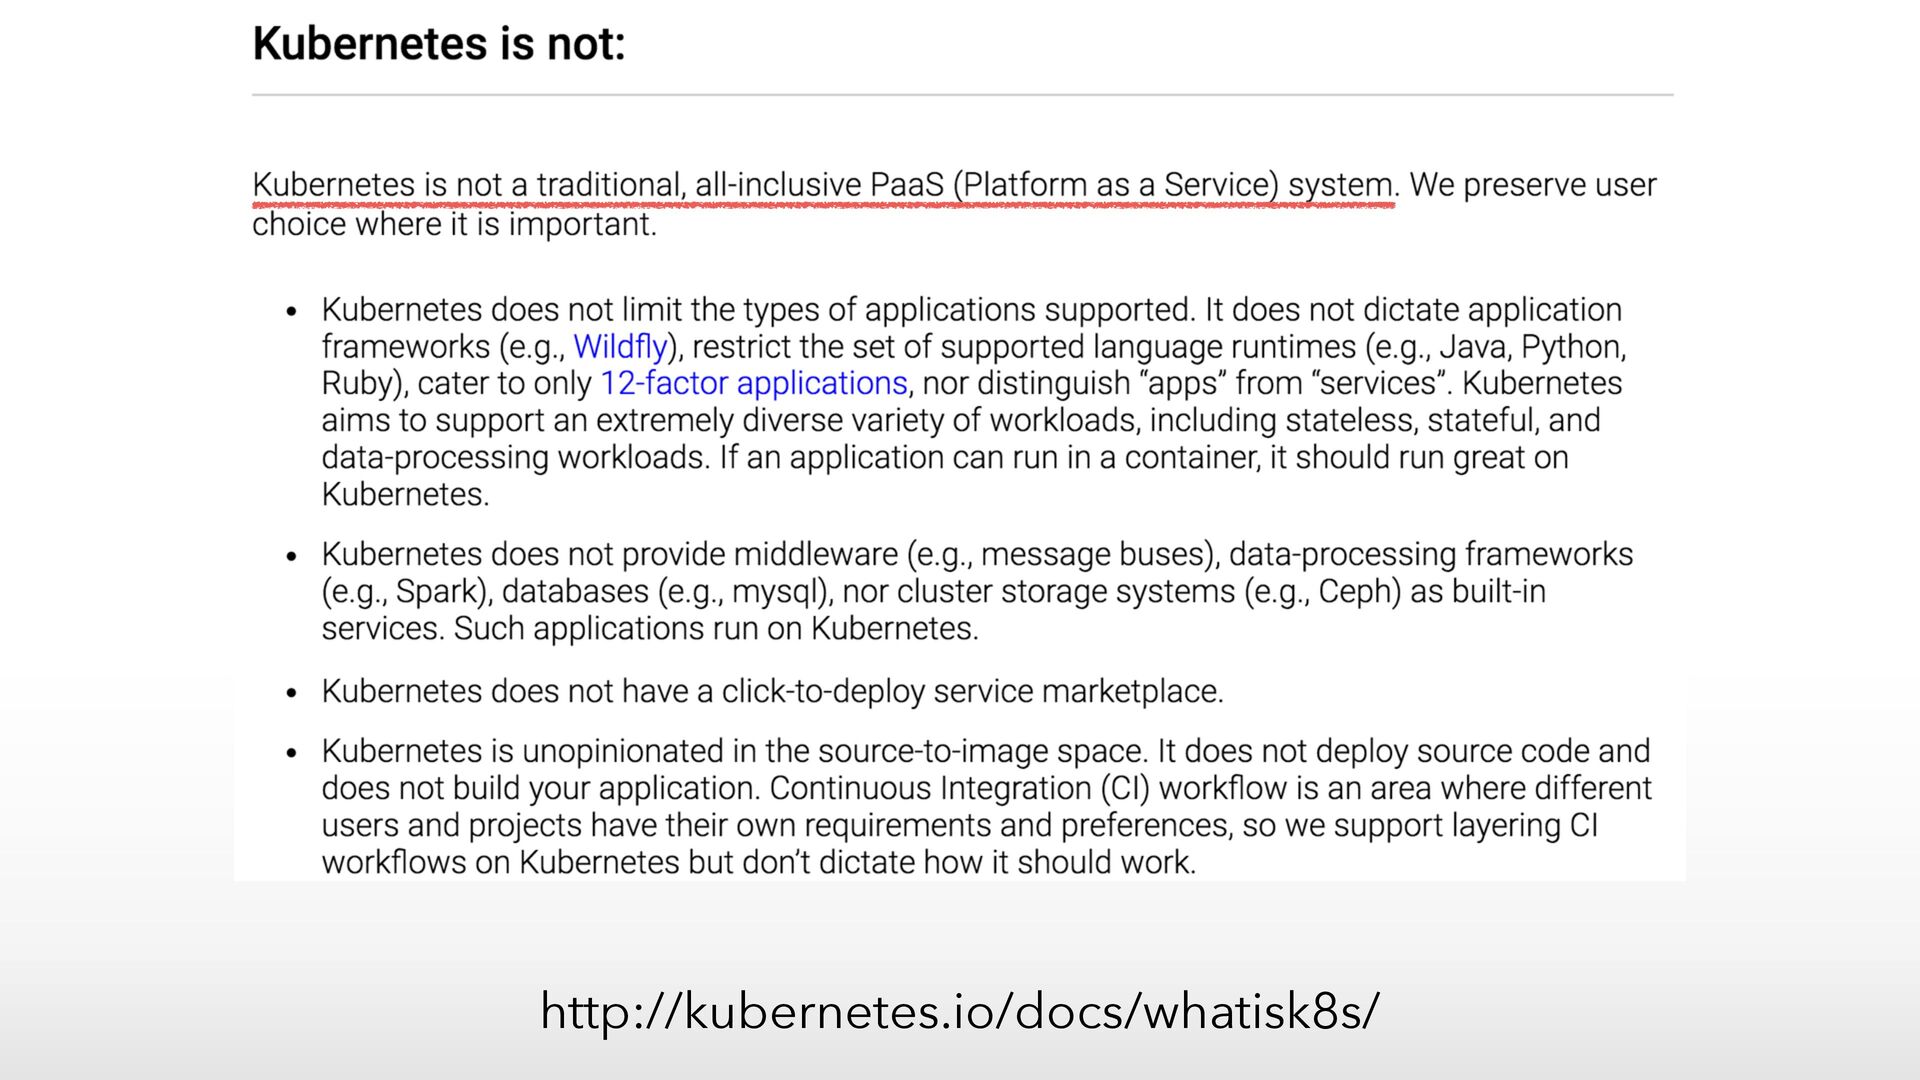Click the 'Java, Python' runtimes text

point(1530,347)
